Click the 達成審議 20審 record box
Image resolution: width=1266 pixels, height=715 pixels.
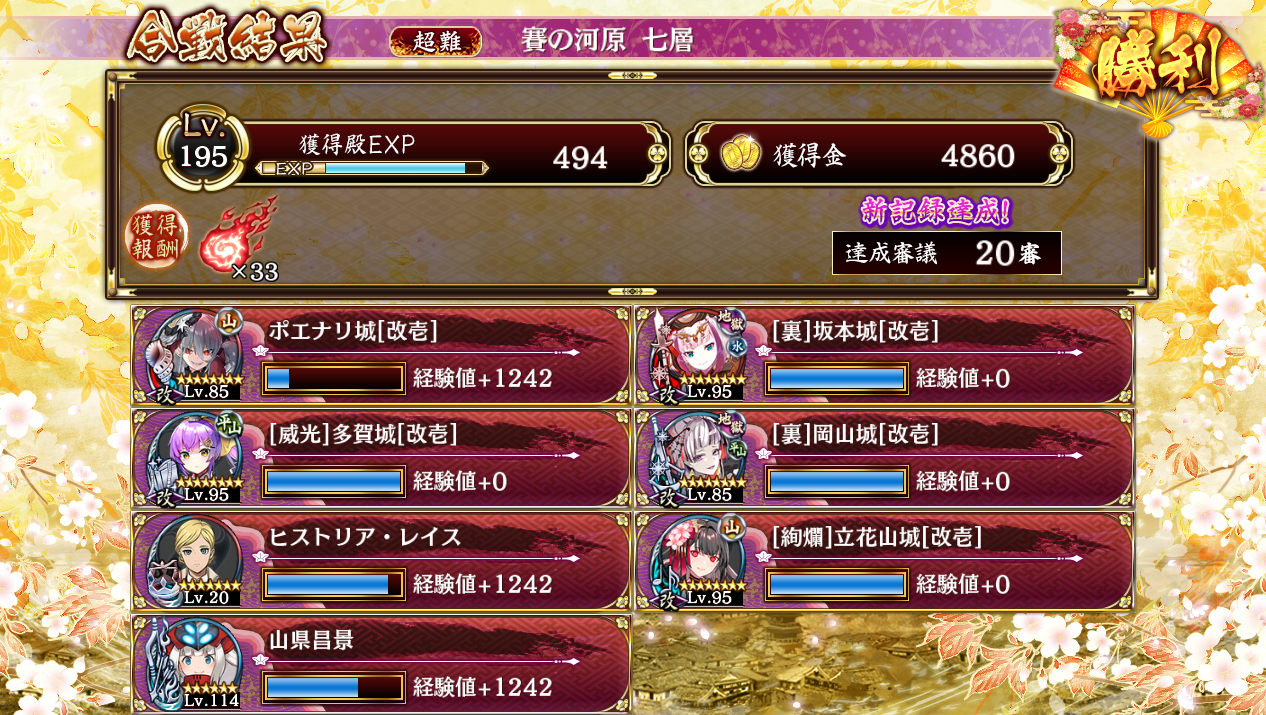pyautogui.click(x=946, y=253)
